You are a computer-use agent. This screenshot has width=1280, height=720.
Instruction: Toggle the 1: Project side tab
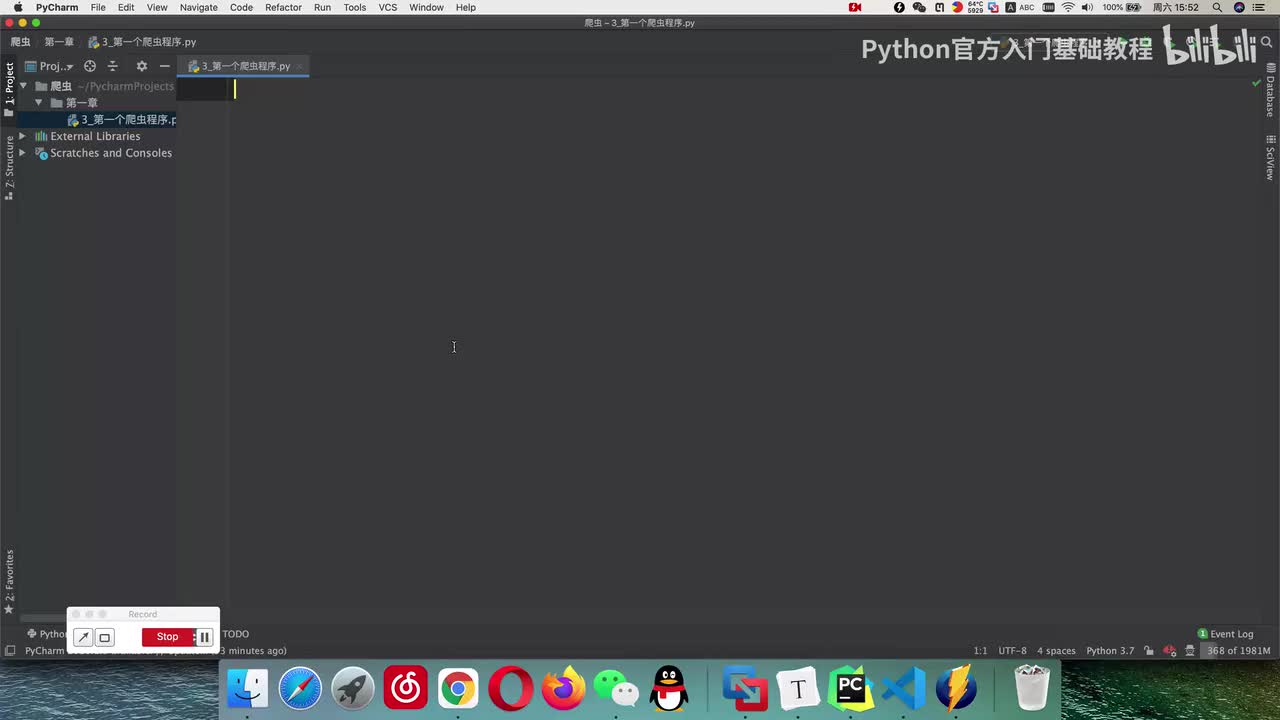click(9, 90)
